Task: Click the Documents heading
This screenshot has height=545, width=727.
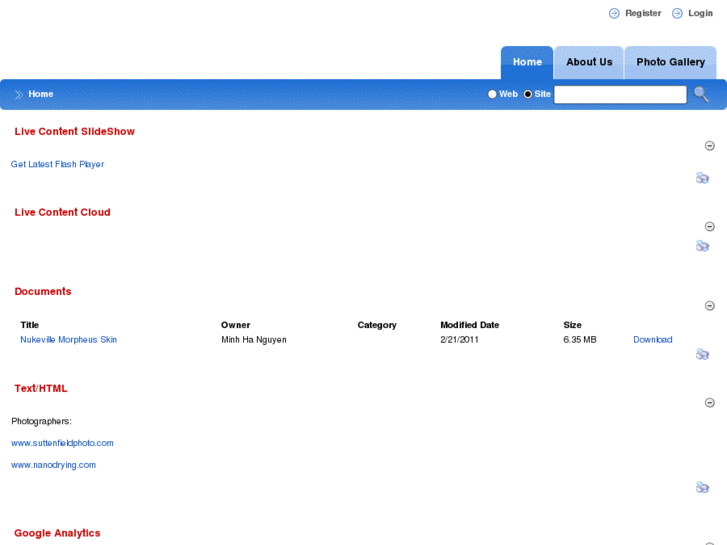Action: coord(43,292)
